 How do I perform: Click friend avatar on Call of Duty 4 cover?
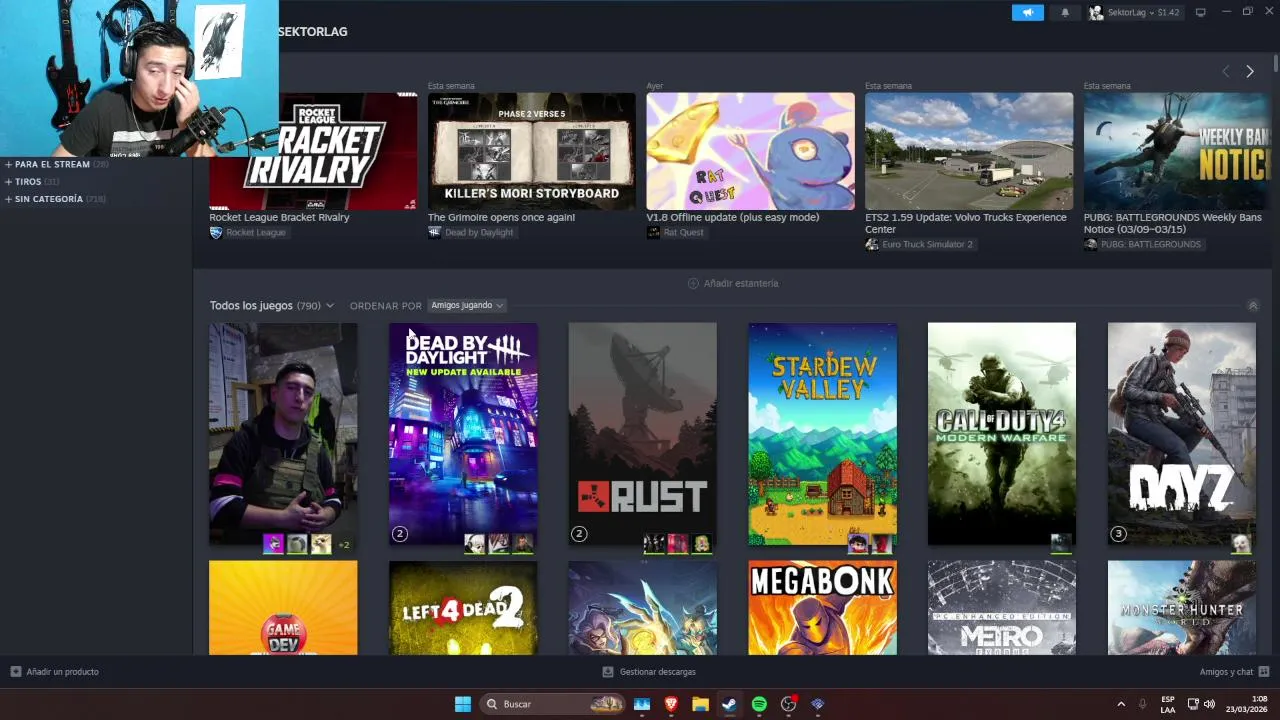tap(1060, 544)
